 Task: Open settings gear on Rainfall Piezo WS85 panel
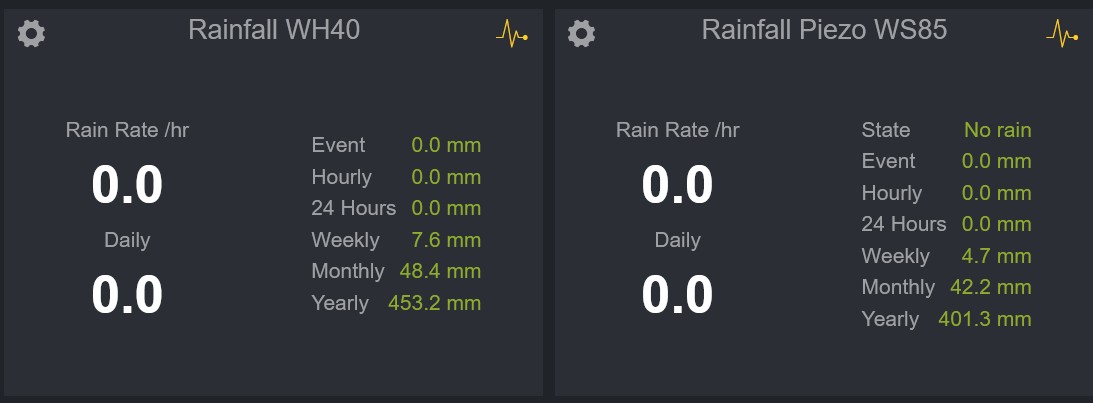click(x=581, y=34)
